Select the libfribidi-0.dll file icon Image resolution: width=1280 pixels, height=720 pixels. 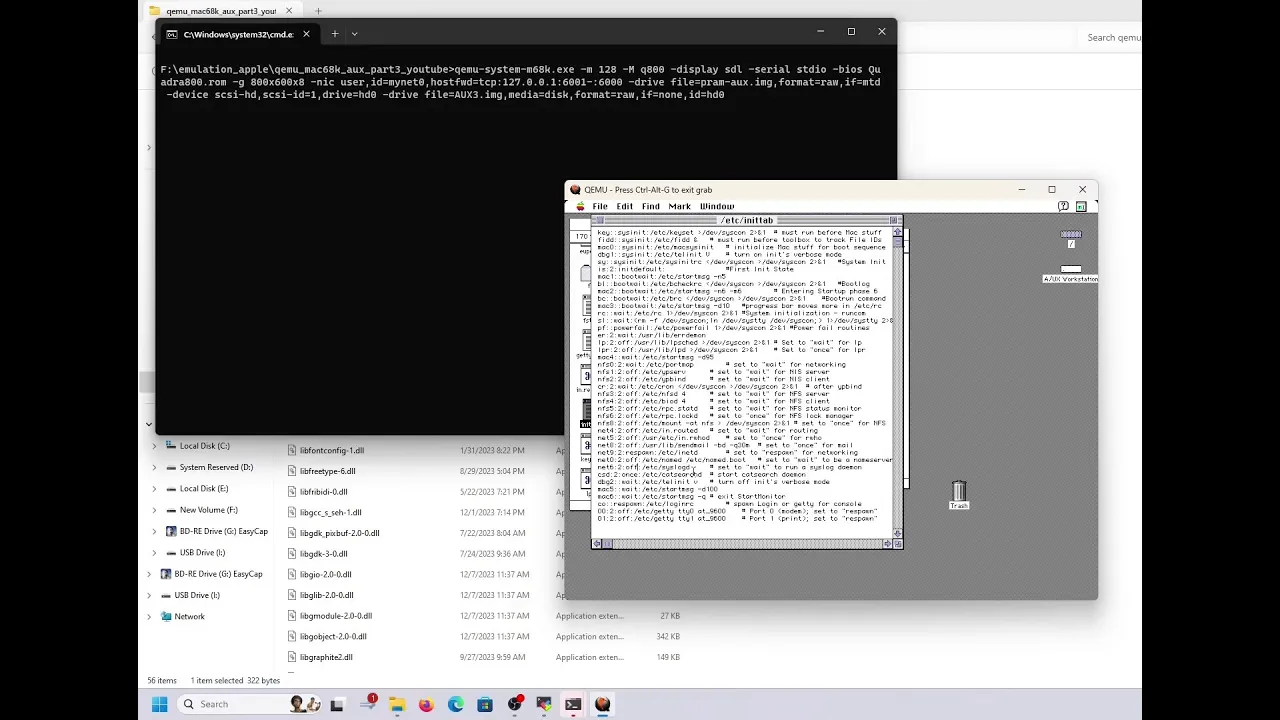coord(292,492)
